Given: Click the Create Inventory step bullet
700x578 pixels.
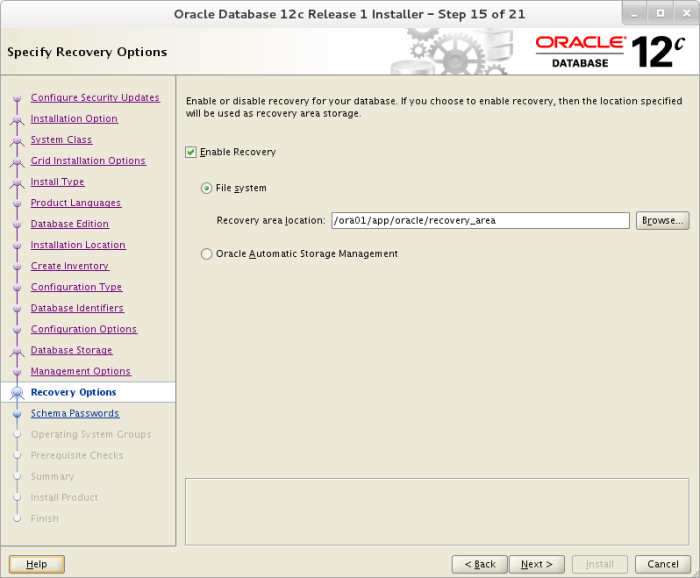Looking at the screenshot, I should (x=17, y=266).
